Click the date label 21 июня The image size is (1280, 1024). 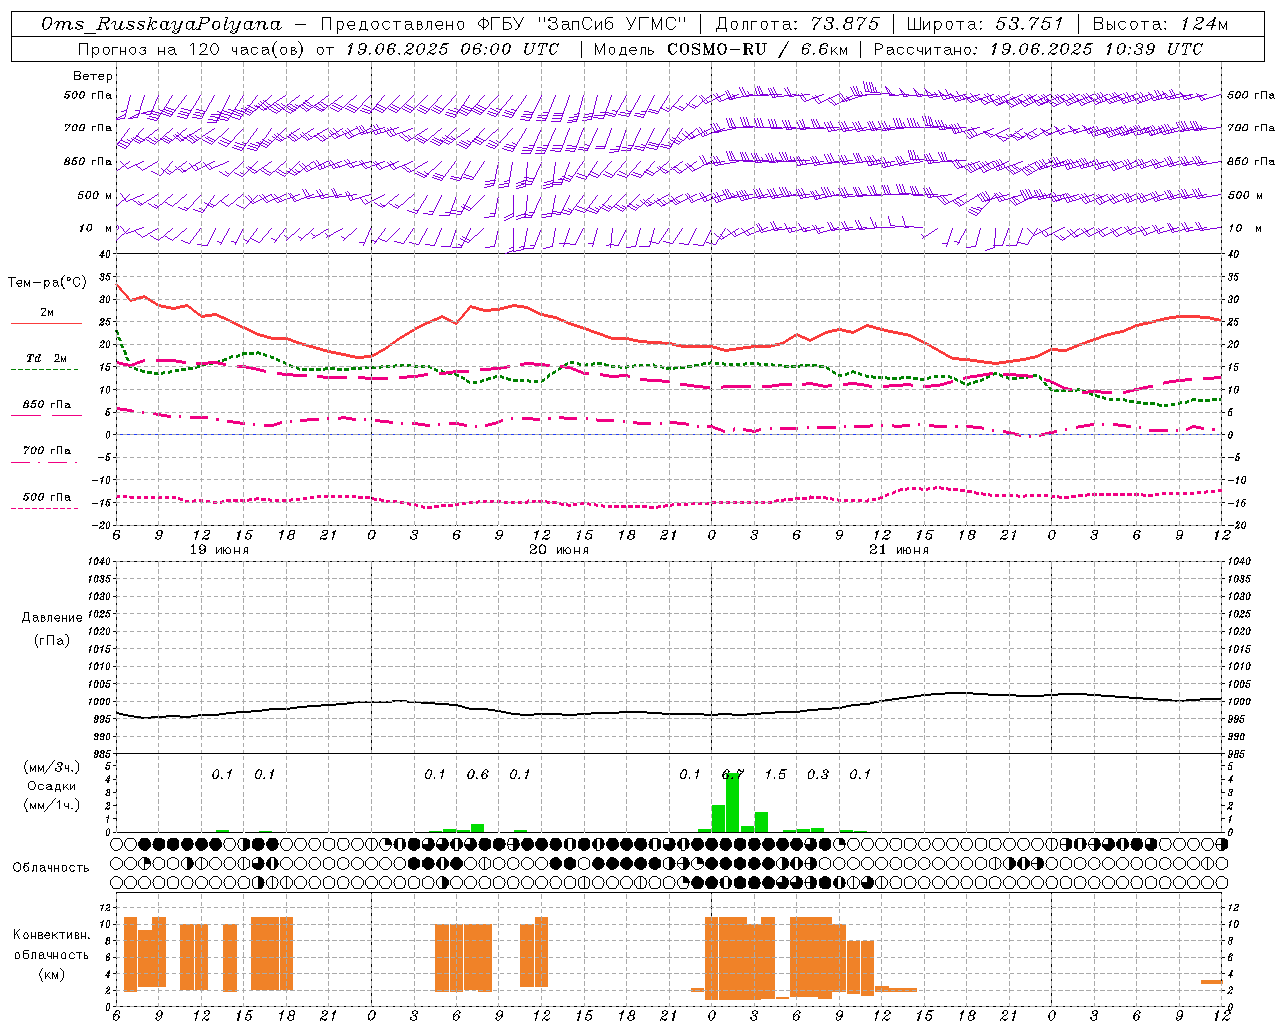899,549
